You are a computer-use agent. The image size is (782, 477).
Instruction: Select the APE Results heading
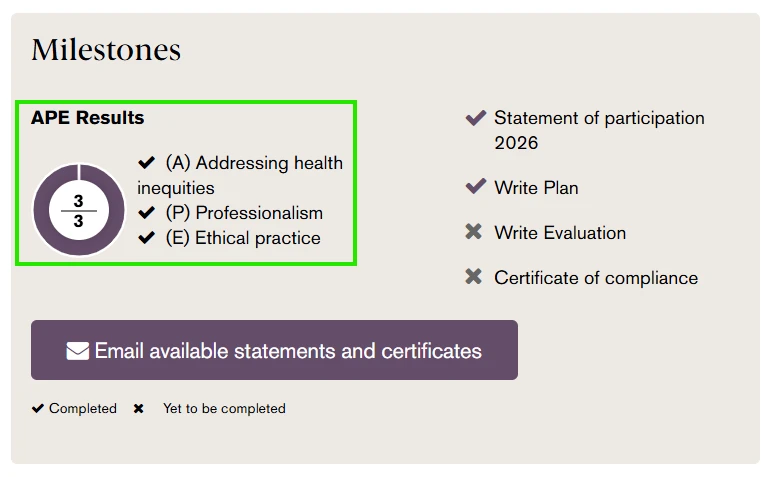pos(87,117)
